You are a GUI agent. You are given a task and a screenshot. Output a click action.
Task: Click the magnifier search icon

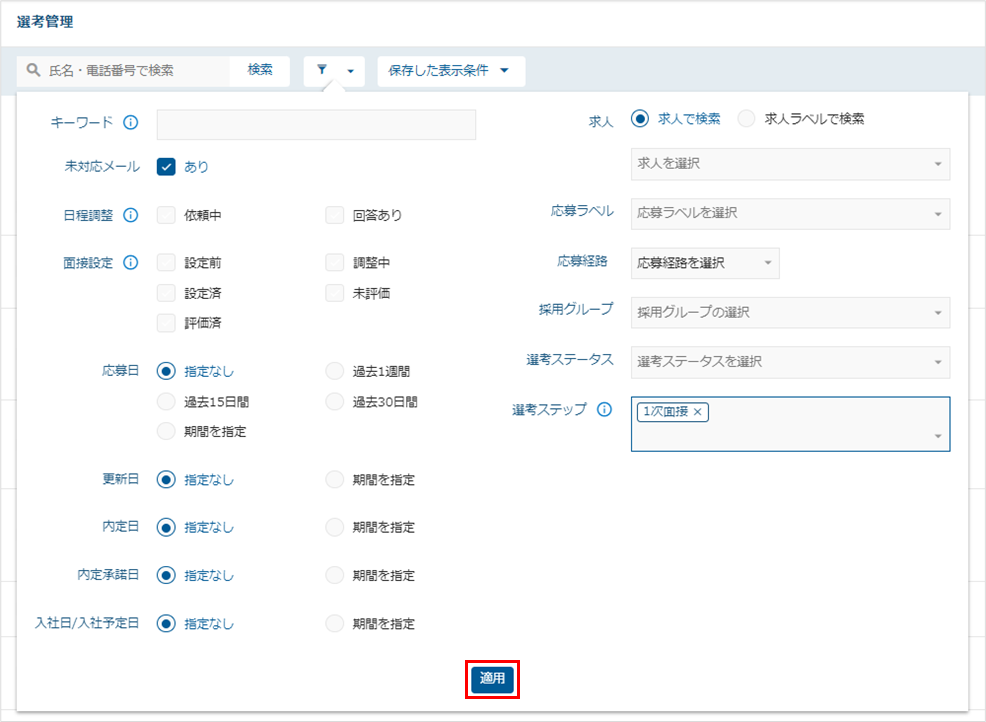tap(33, 70)
